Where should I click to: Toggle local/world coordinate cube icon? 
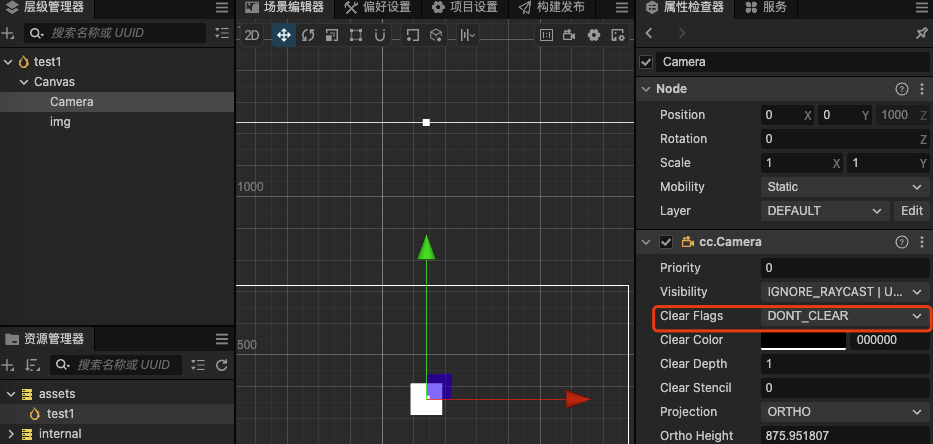click(x=437, y=35)
